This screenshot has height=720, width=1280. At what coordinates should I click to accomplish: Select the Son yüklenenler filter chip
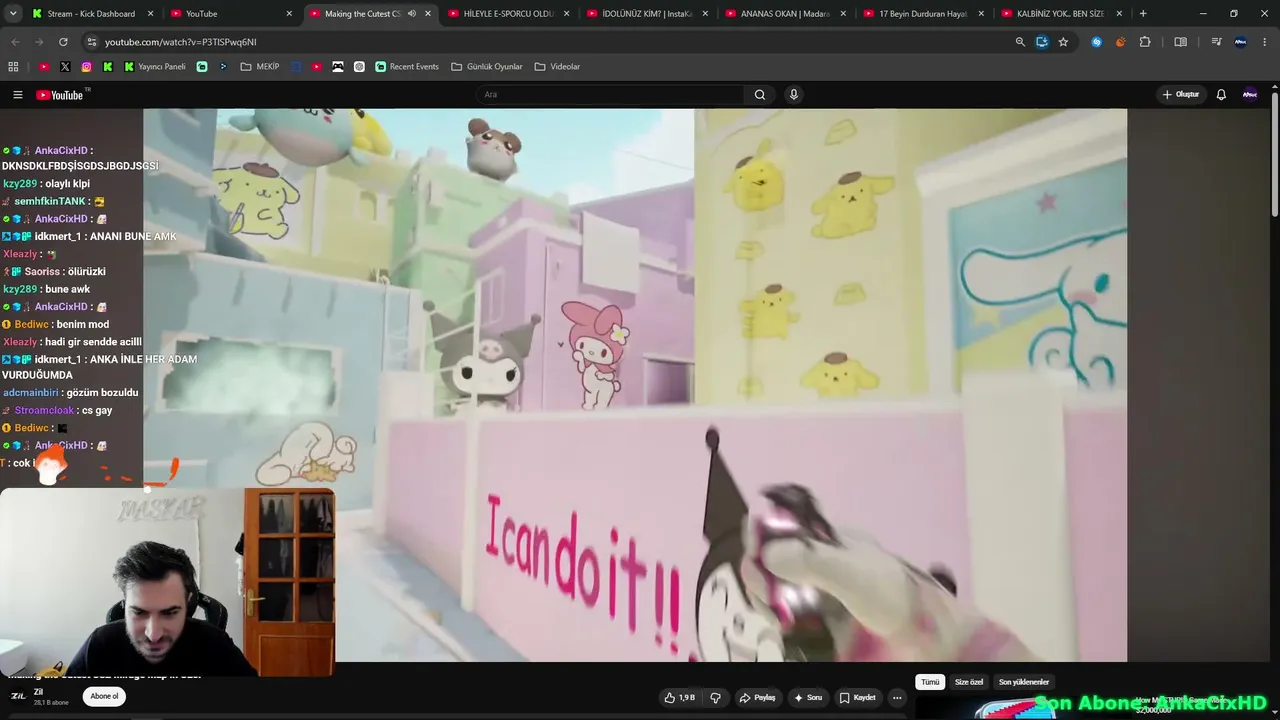click(x=1024, y=682)
